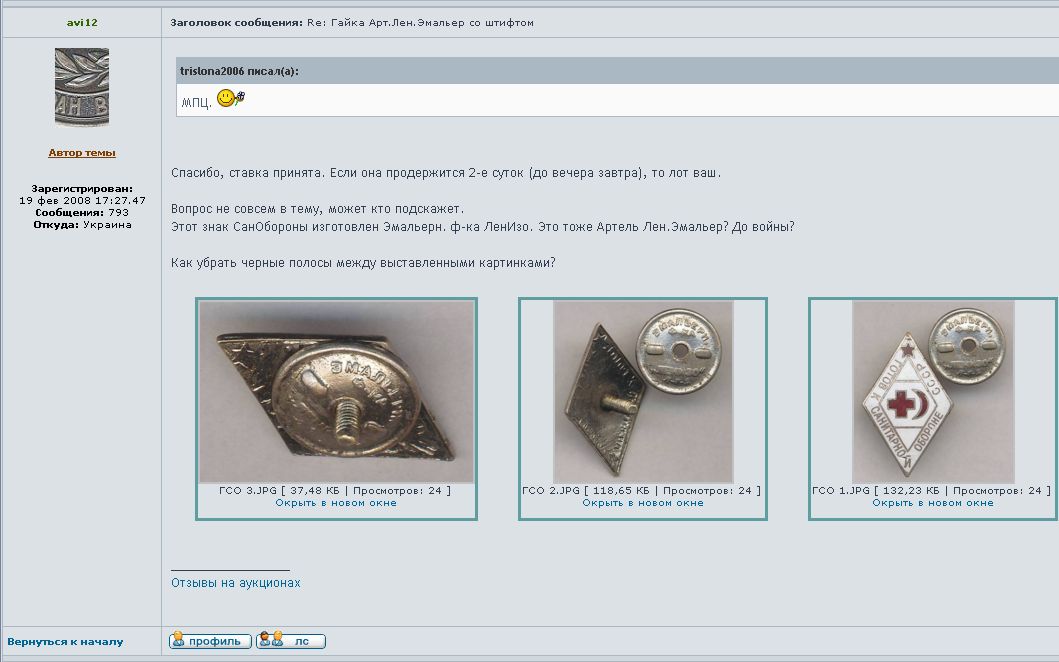Click "Окрыть в новом окне" under ГСО 2.JPG
The height and width of the screenshot is (662, 1059).
[643, 503]
